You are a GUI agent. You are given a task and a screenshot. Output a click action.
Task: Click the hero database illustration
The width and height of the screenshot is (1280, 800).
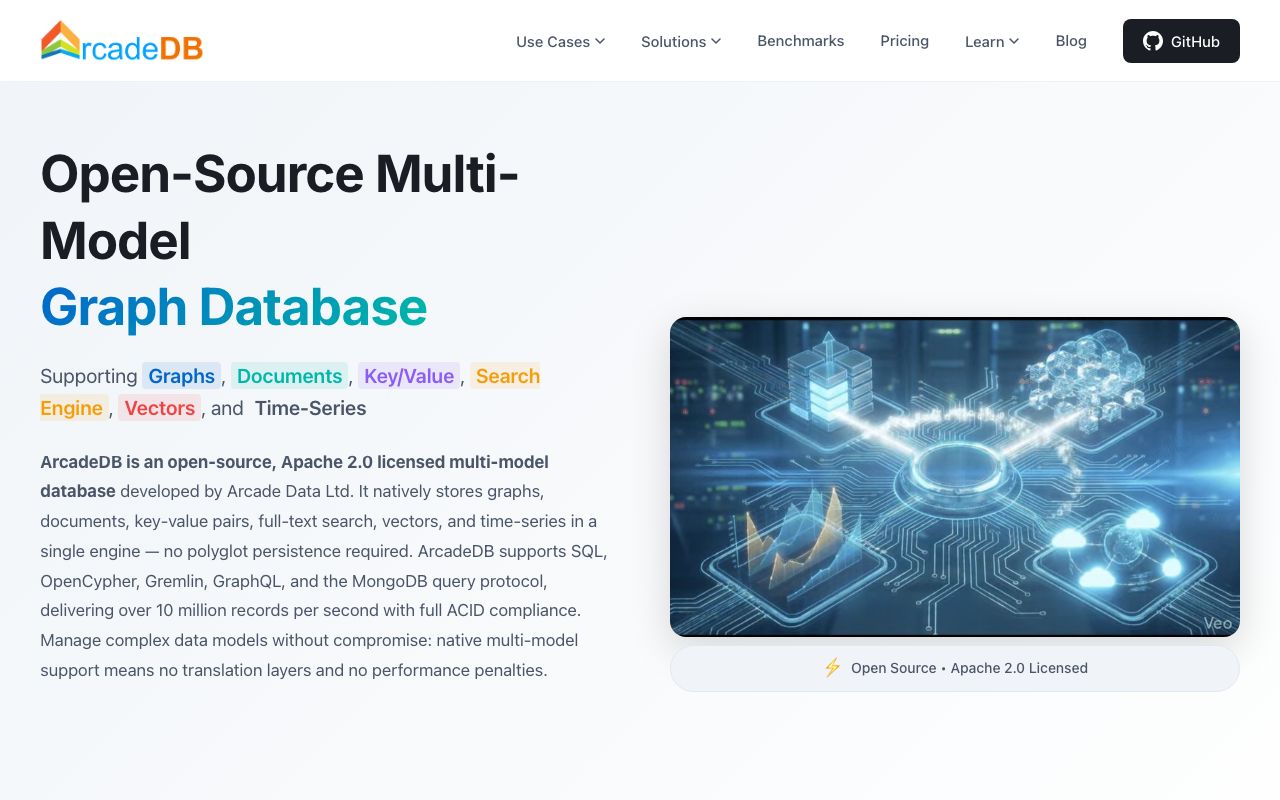[x=955, y=477]
